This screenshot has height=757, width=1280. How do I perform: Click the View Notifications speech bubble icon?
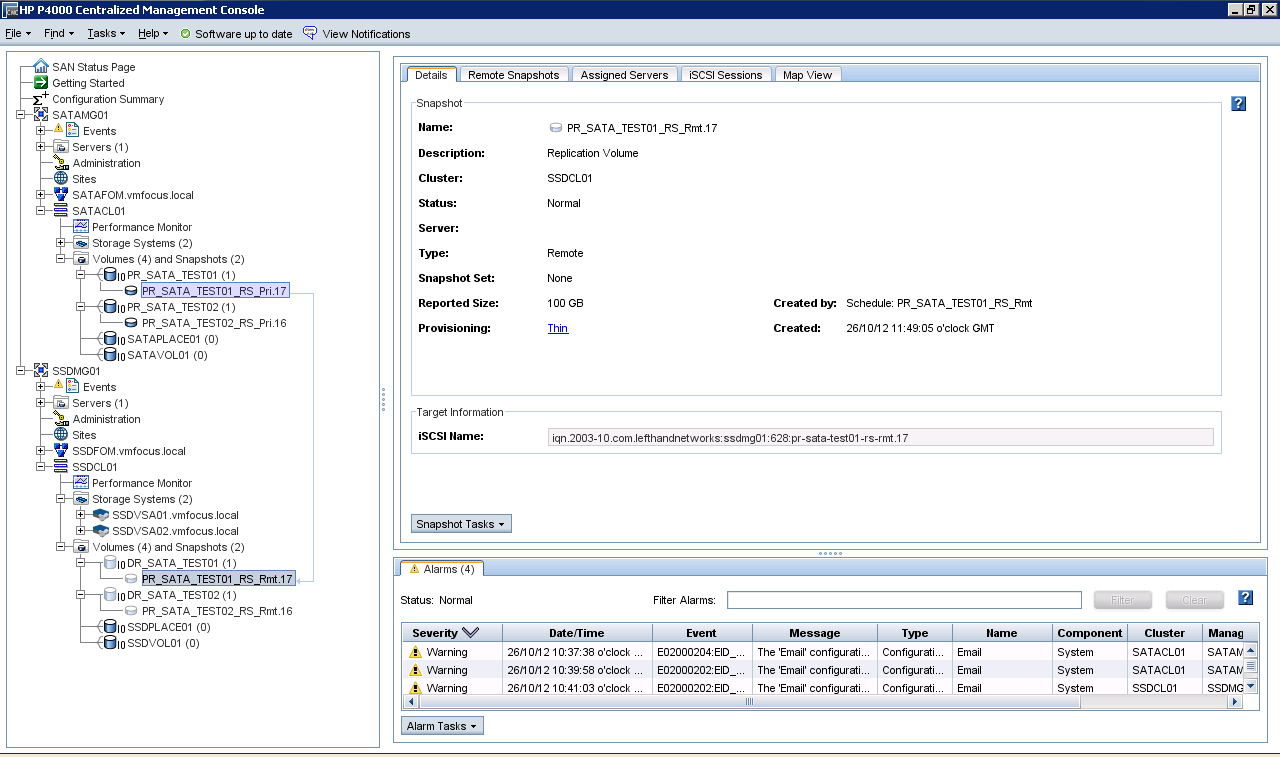coord(310,33)
